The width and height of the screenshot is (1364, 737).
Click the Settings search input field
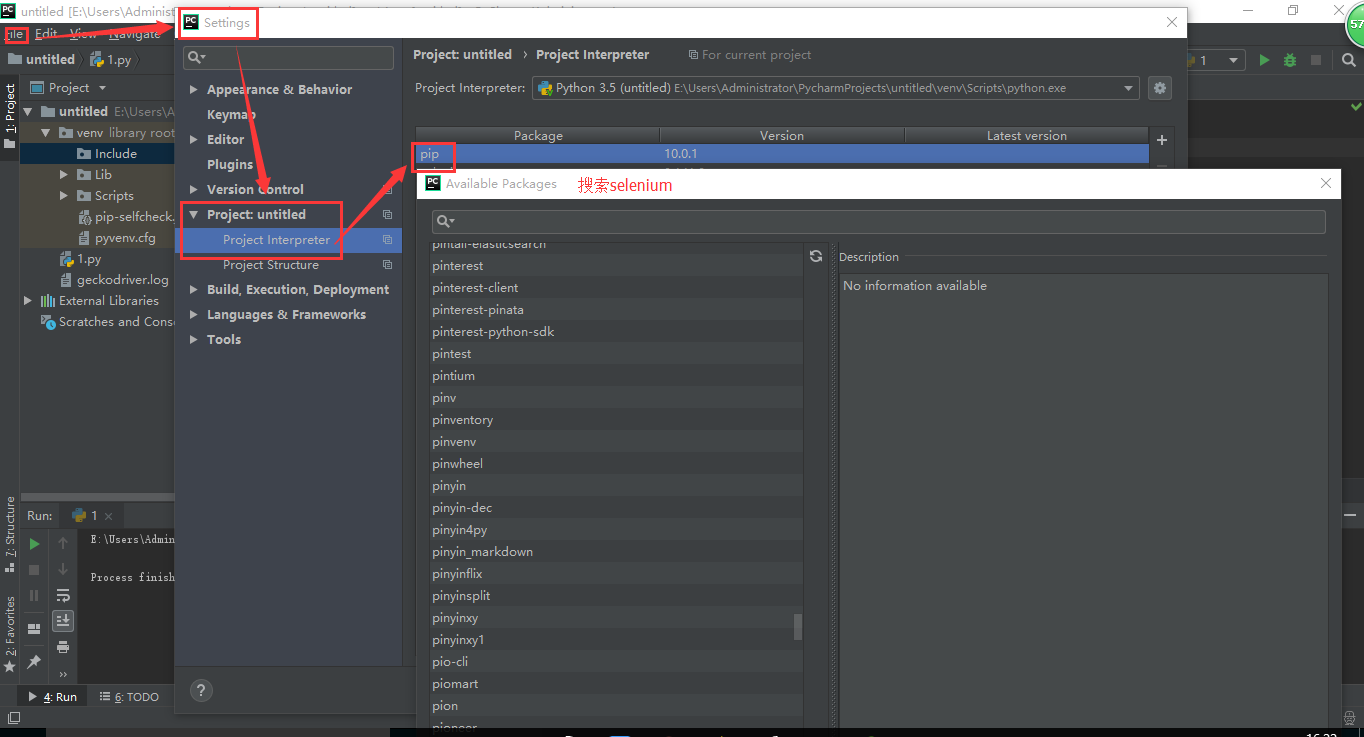288,58
